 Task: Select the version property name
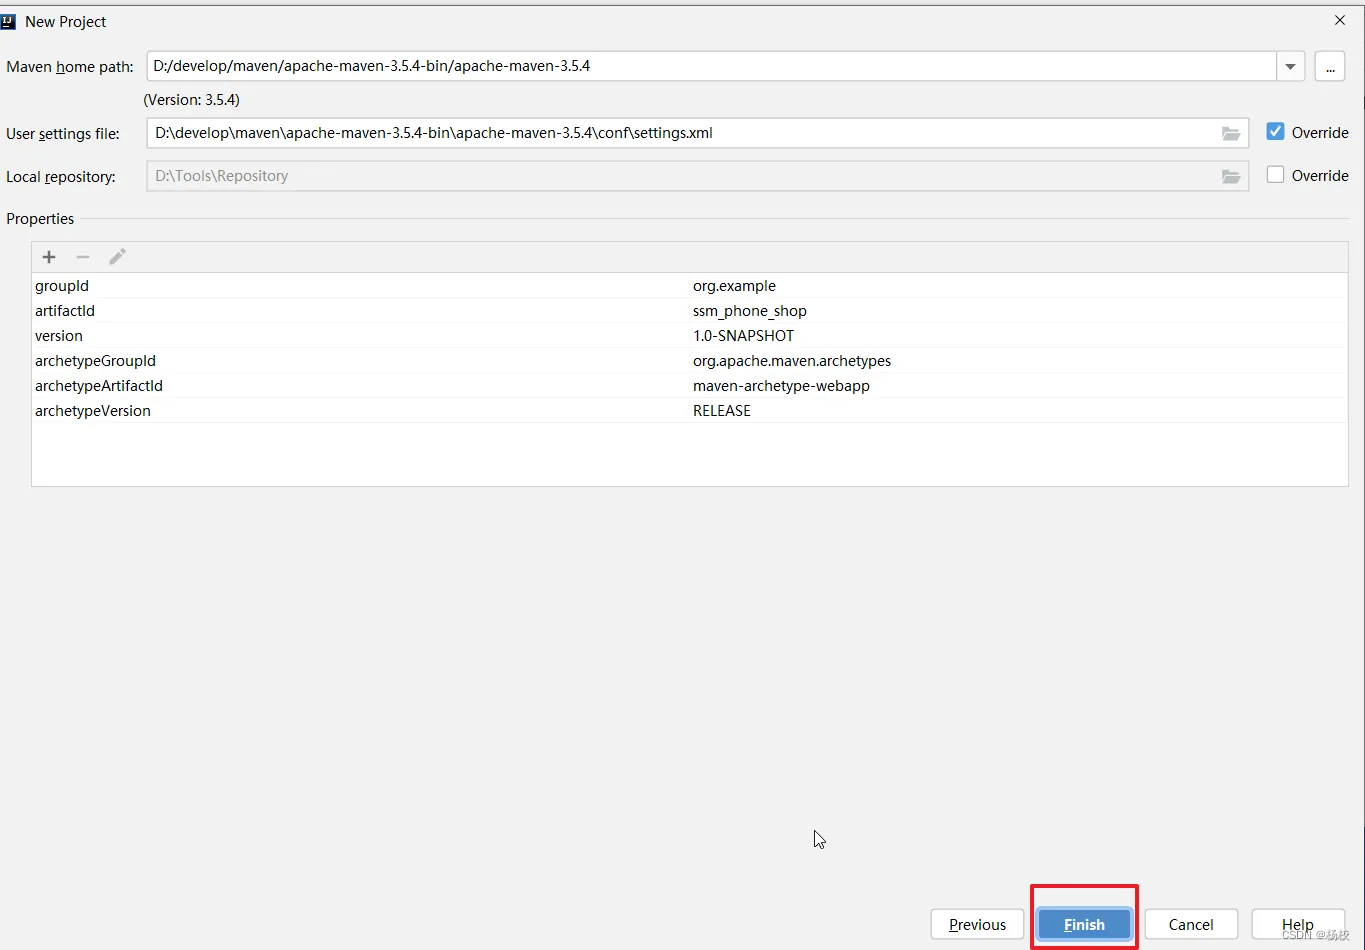coord(59,336)
